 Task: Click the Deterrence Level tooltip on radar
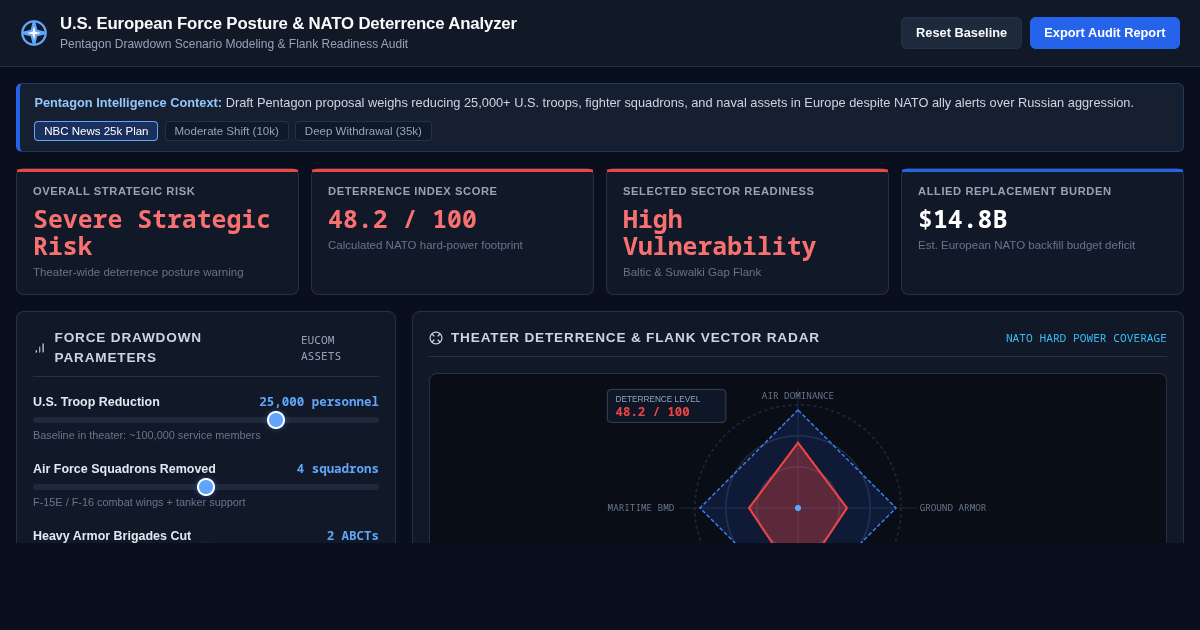666,406
